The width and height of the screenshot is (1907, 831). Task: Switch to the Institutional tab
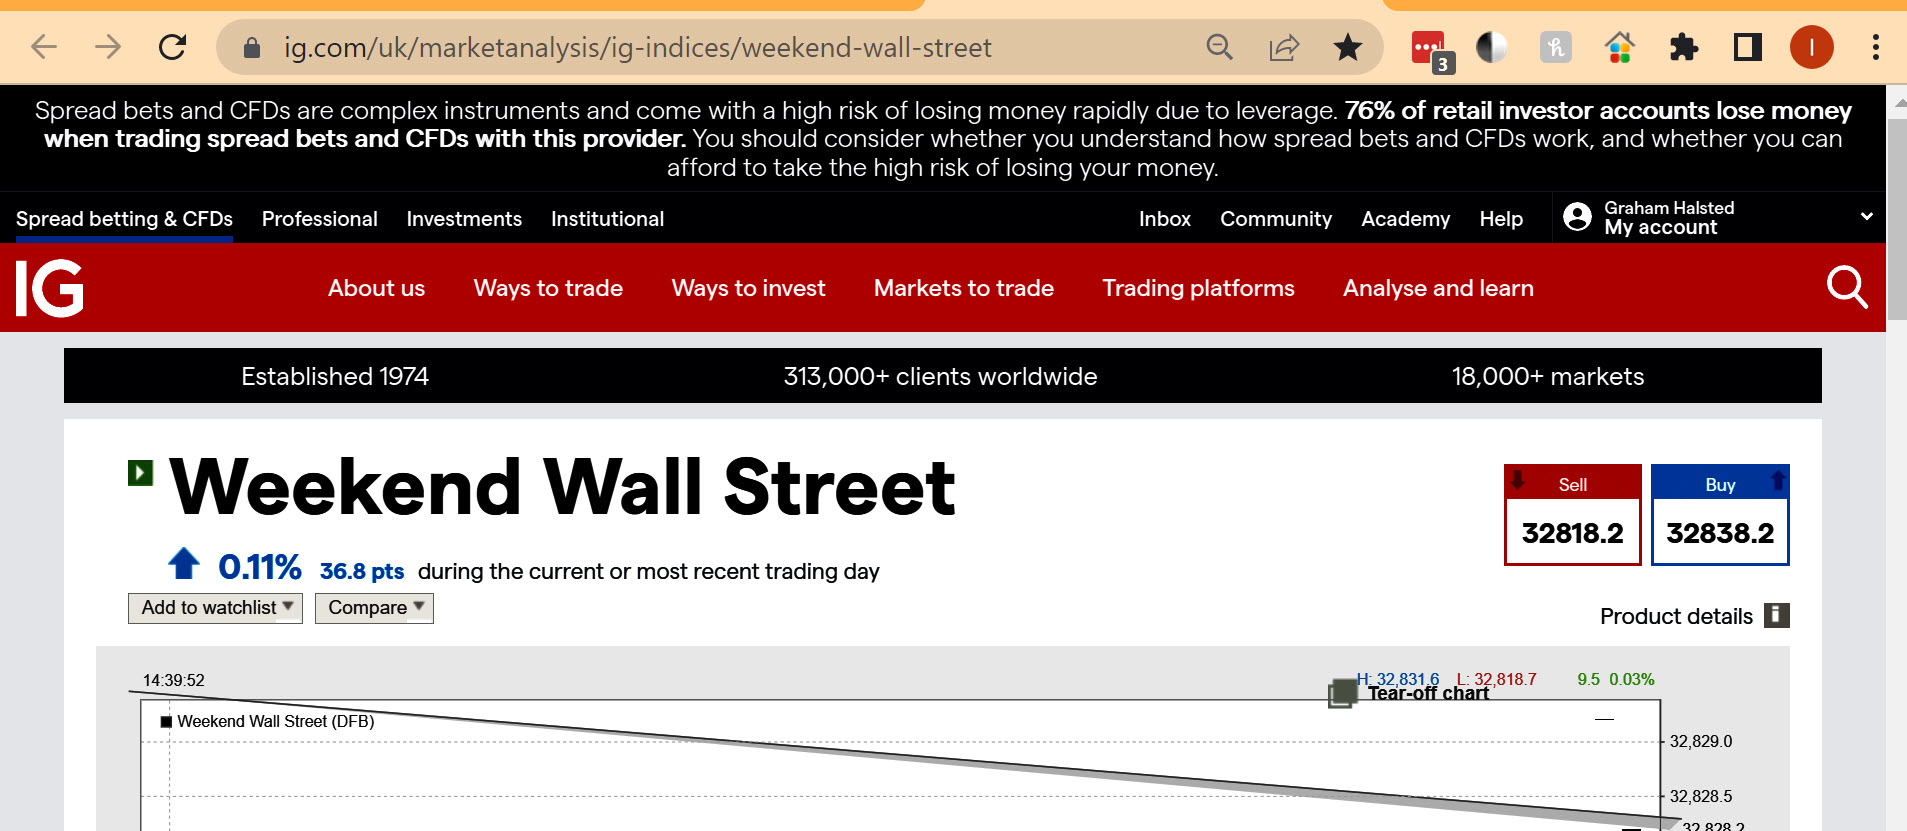point(607,219)
